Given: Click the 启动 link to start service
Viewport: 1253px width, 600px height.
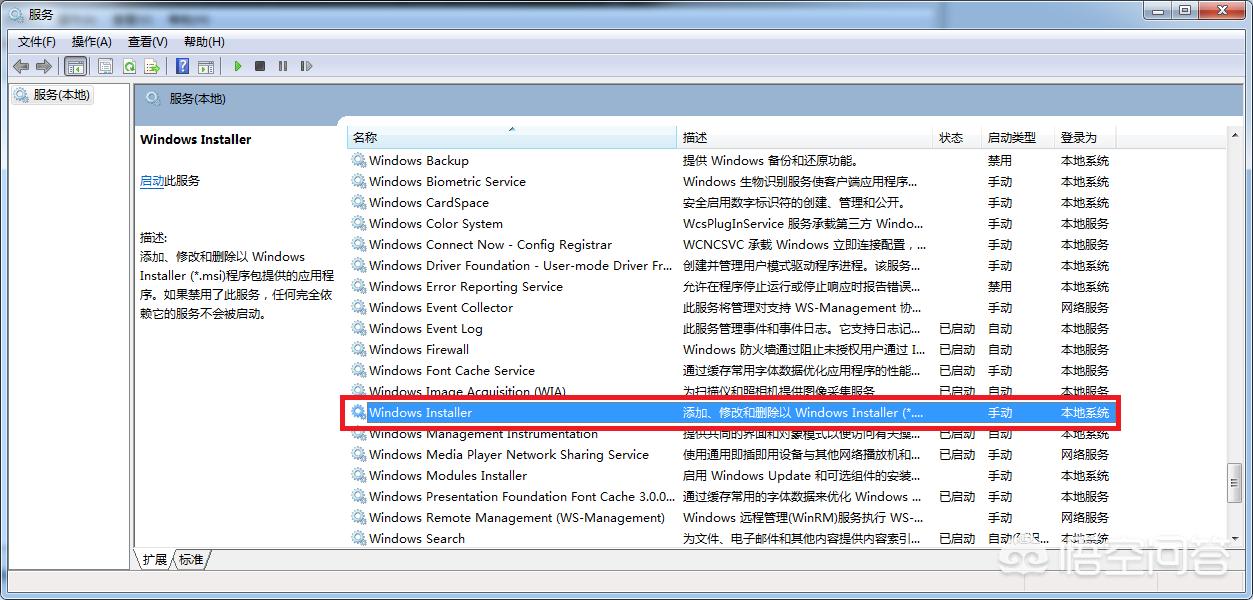Looking at the screenshot, I should click(152, 181).
